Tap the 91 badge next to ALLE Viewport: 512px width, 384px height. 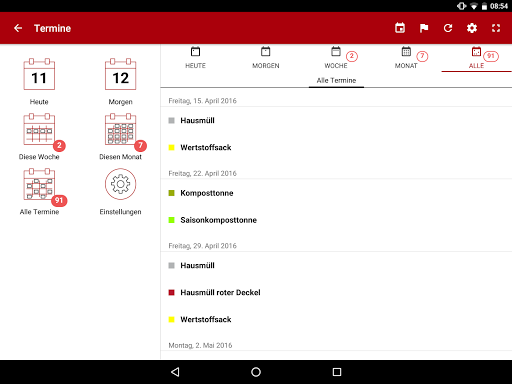tap(491, 56)
